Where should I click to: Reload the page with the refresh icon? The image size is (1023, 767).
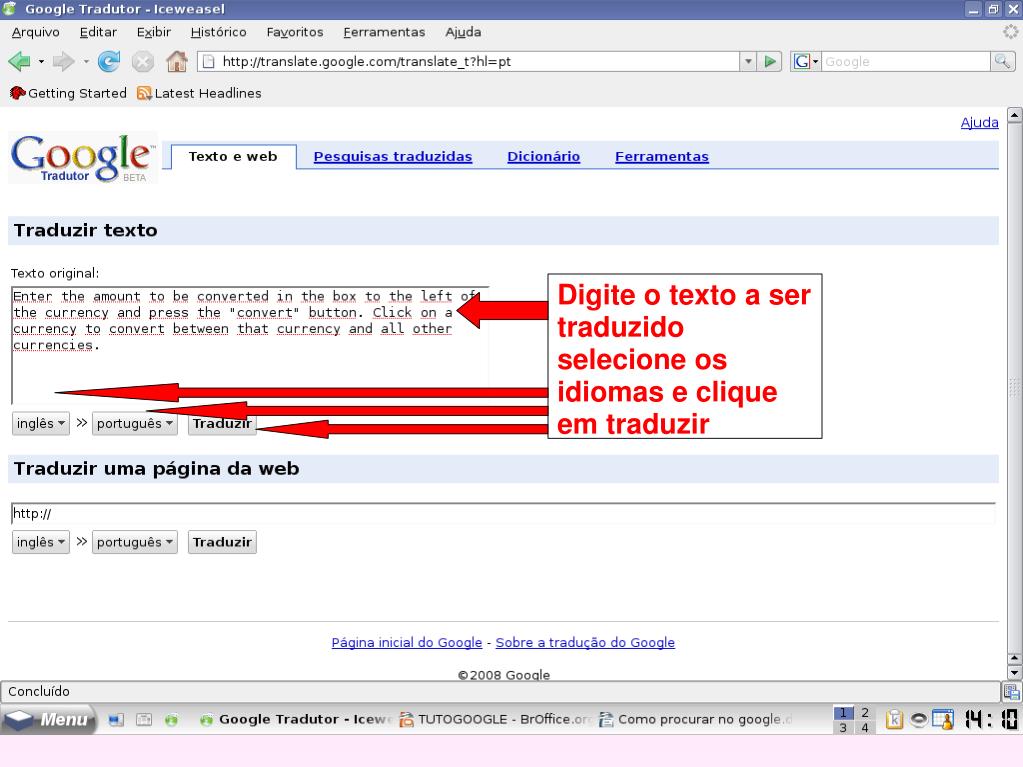coord(109,61)
